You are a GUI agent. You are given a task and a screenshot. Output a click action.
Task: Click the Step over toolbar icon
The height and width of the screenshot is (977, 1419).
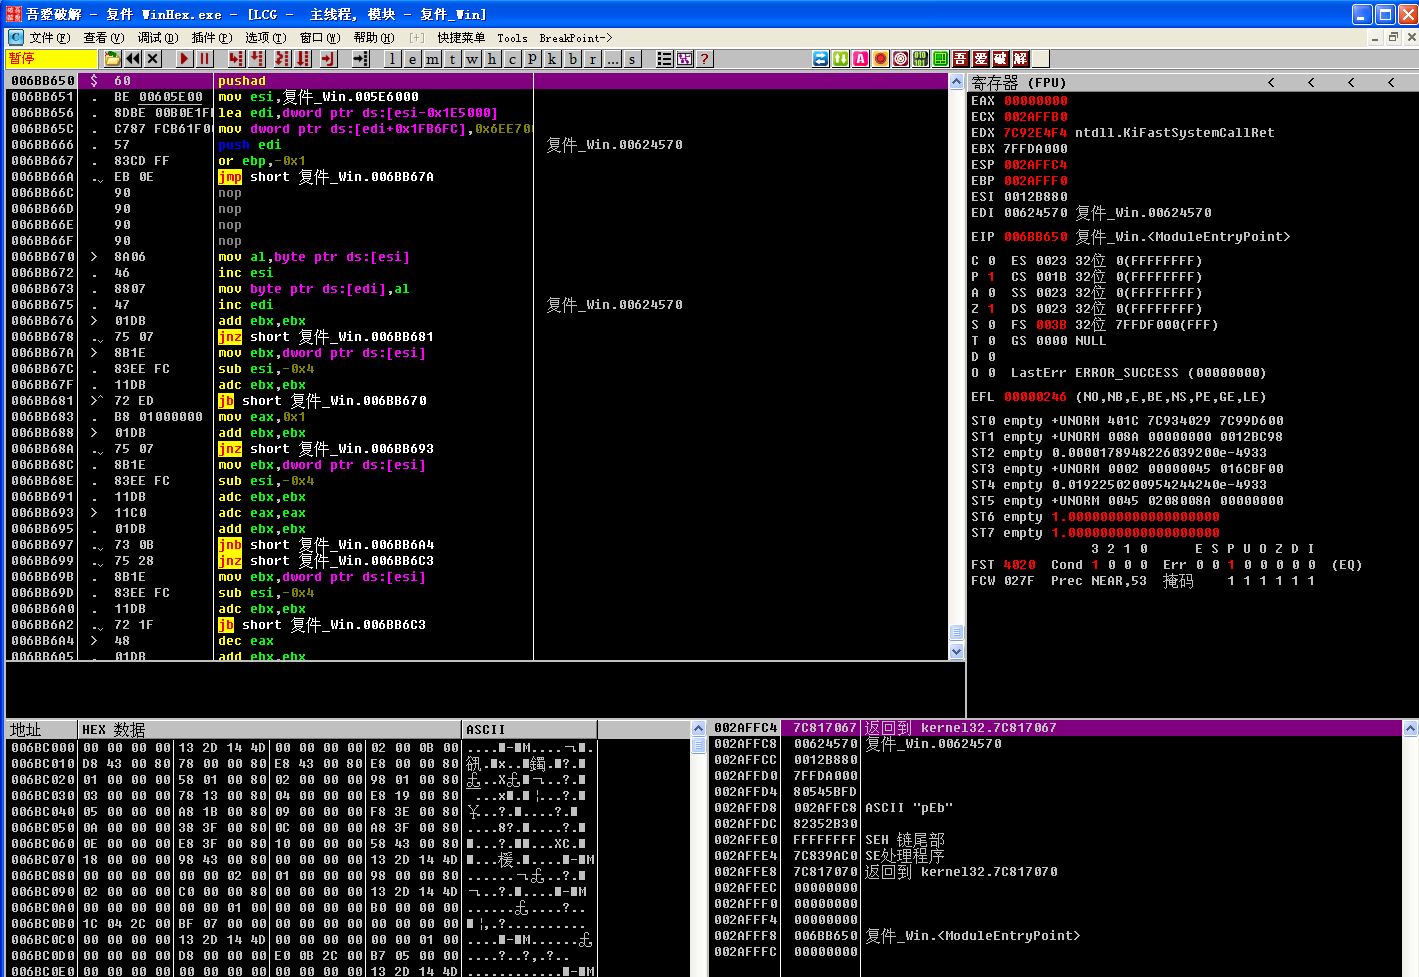pos(257,59)
